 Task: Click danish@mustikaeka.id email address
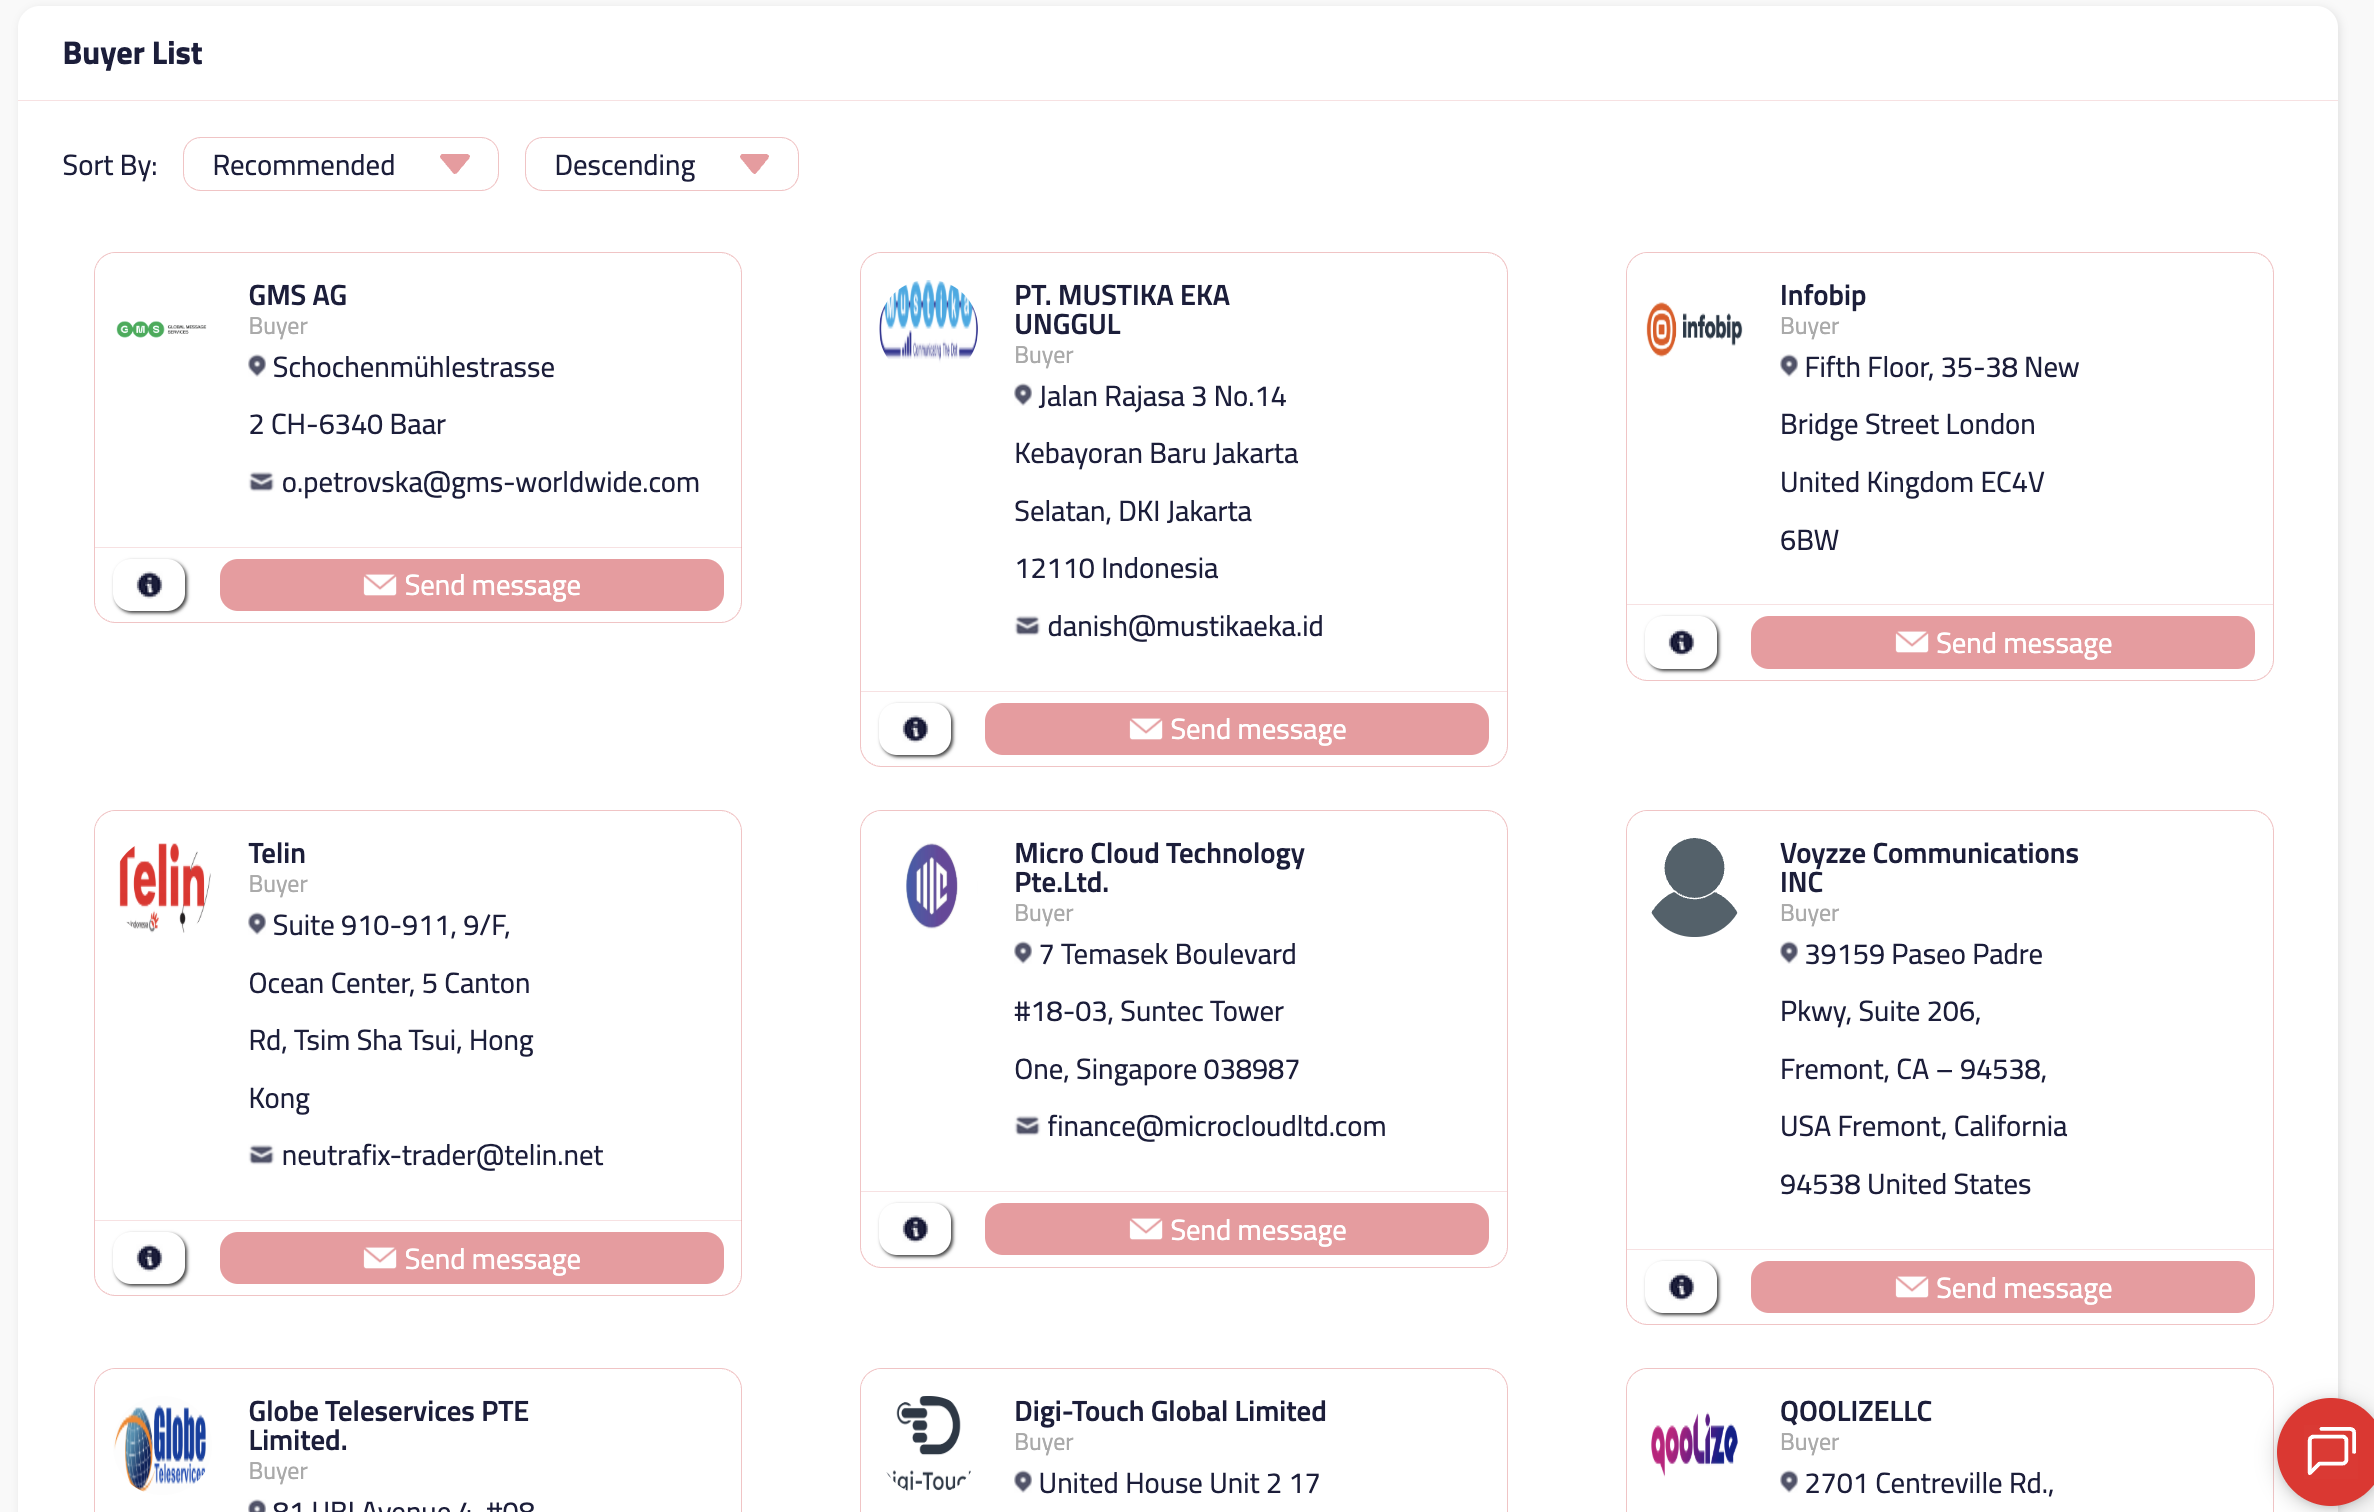[x=1184, y=627]
